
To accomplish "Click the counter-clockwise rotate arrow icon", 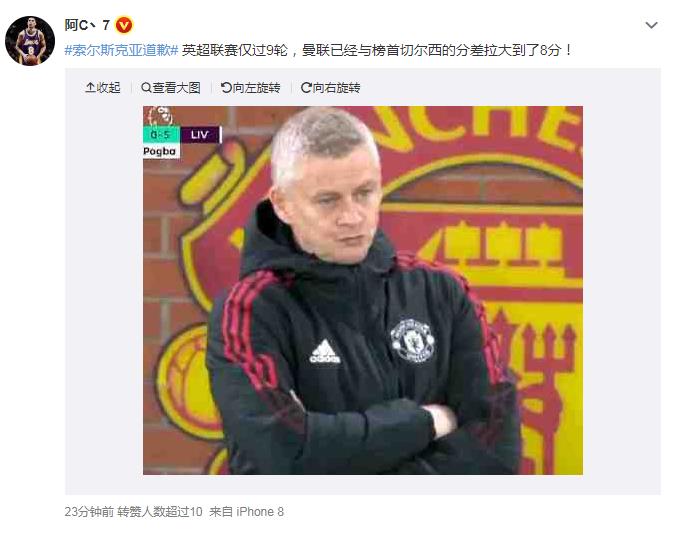I will pyautogui.click(x=226, y=88).
